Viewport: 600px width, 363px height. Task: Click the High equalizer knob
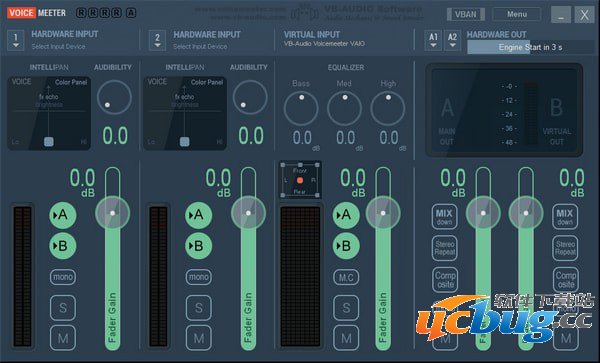click(x=388, y=108)
